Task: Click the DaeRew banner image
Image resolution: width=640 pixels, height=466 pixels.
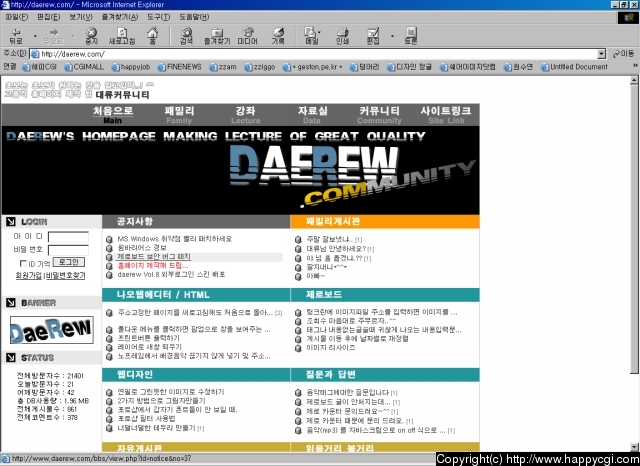Action: pos(51,330)
